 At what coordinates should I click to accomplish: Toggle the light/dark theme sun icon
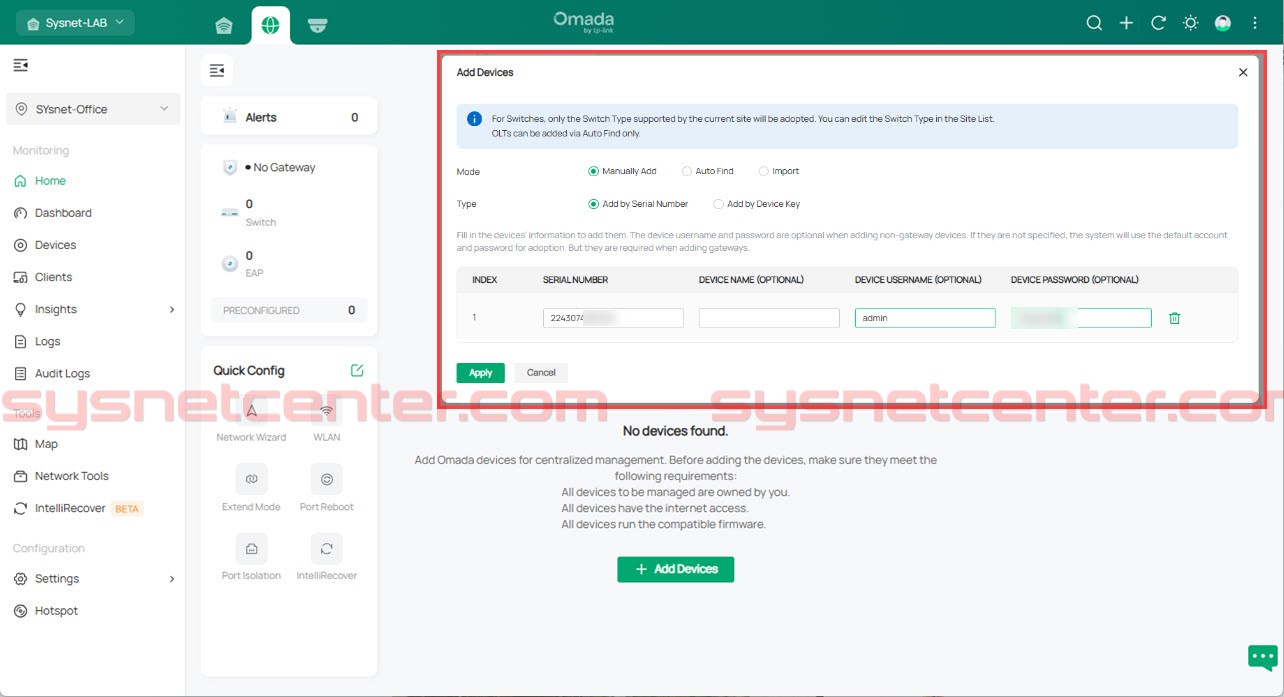click(x=1190, y=23)
